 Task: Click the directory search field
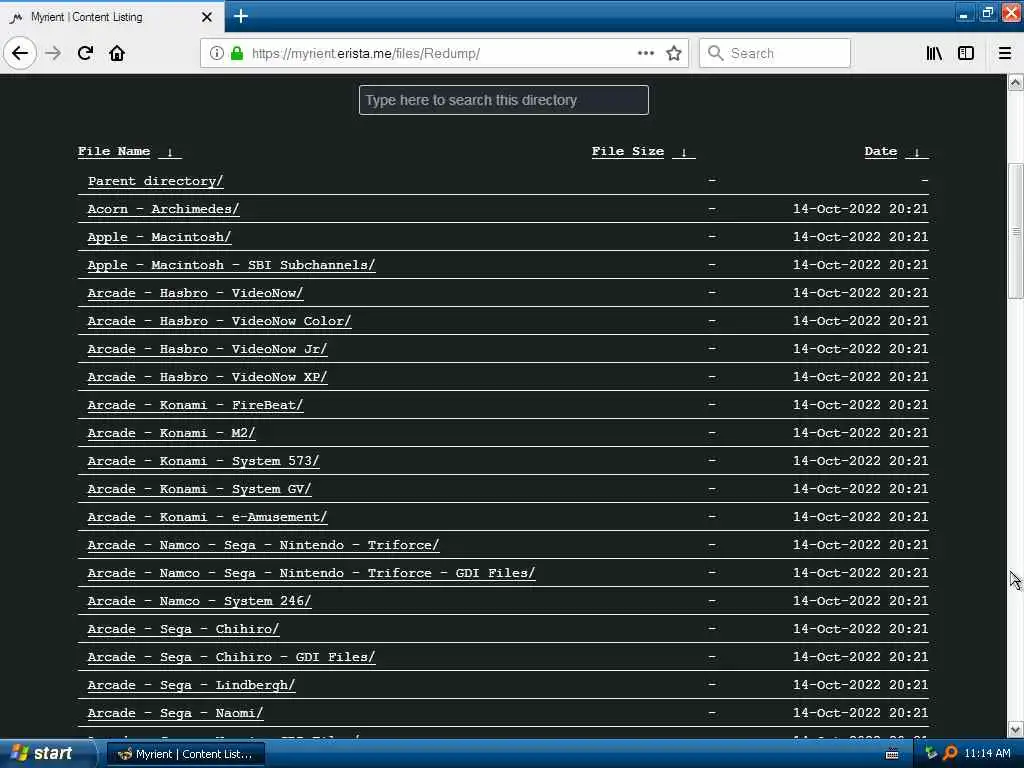point(504,100)
